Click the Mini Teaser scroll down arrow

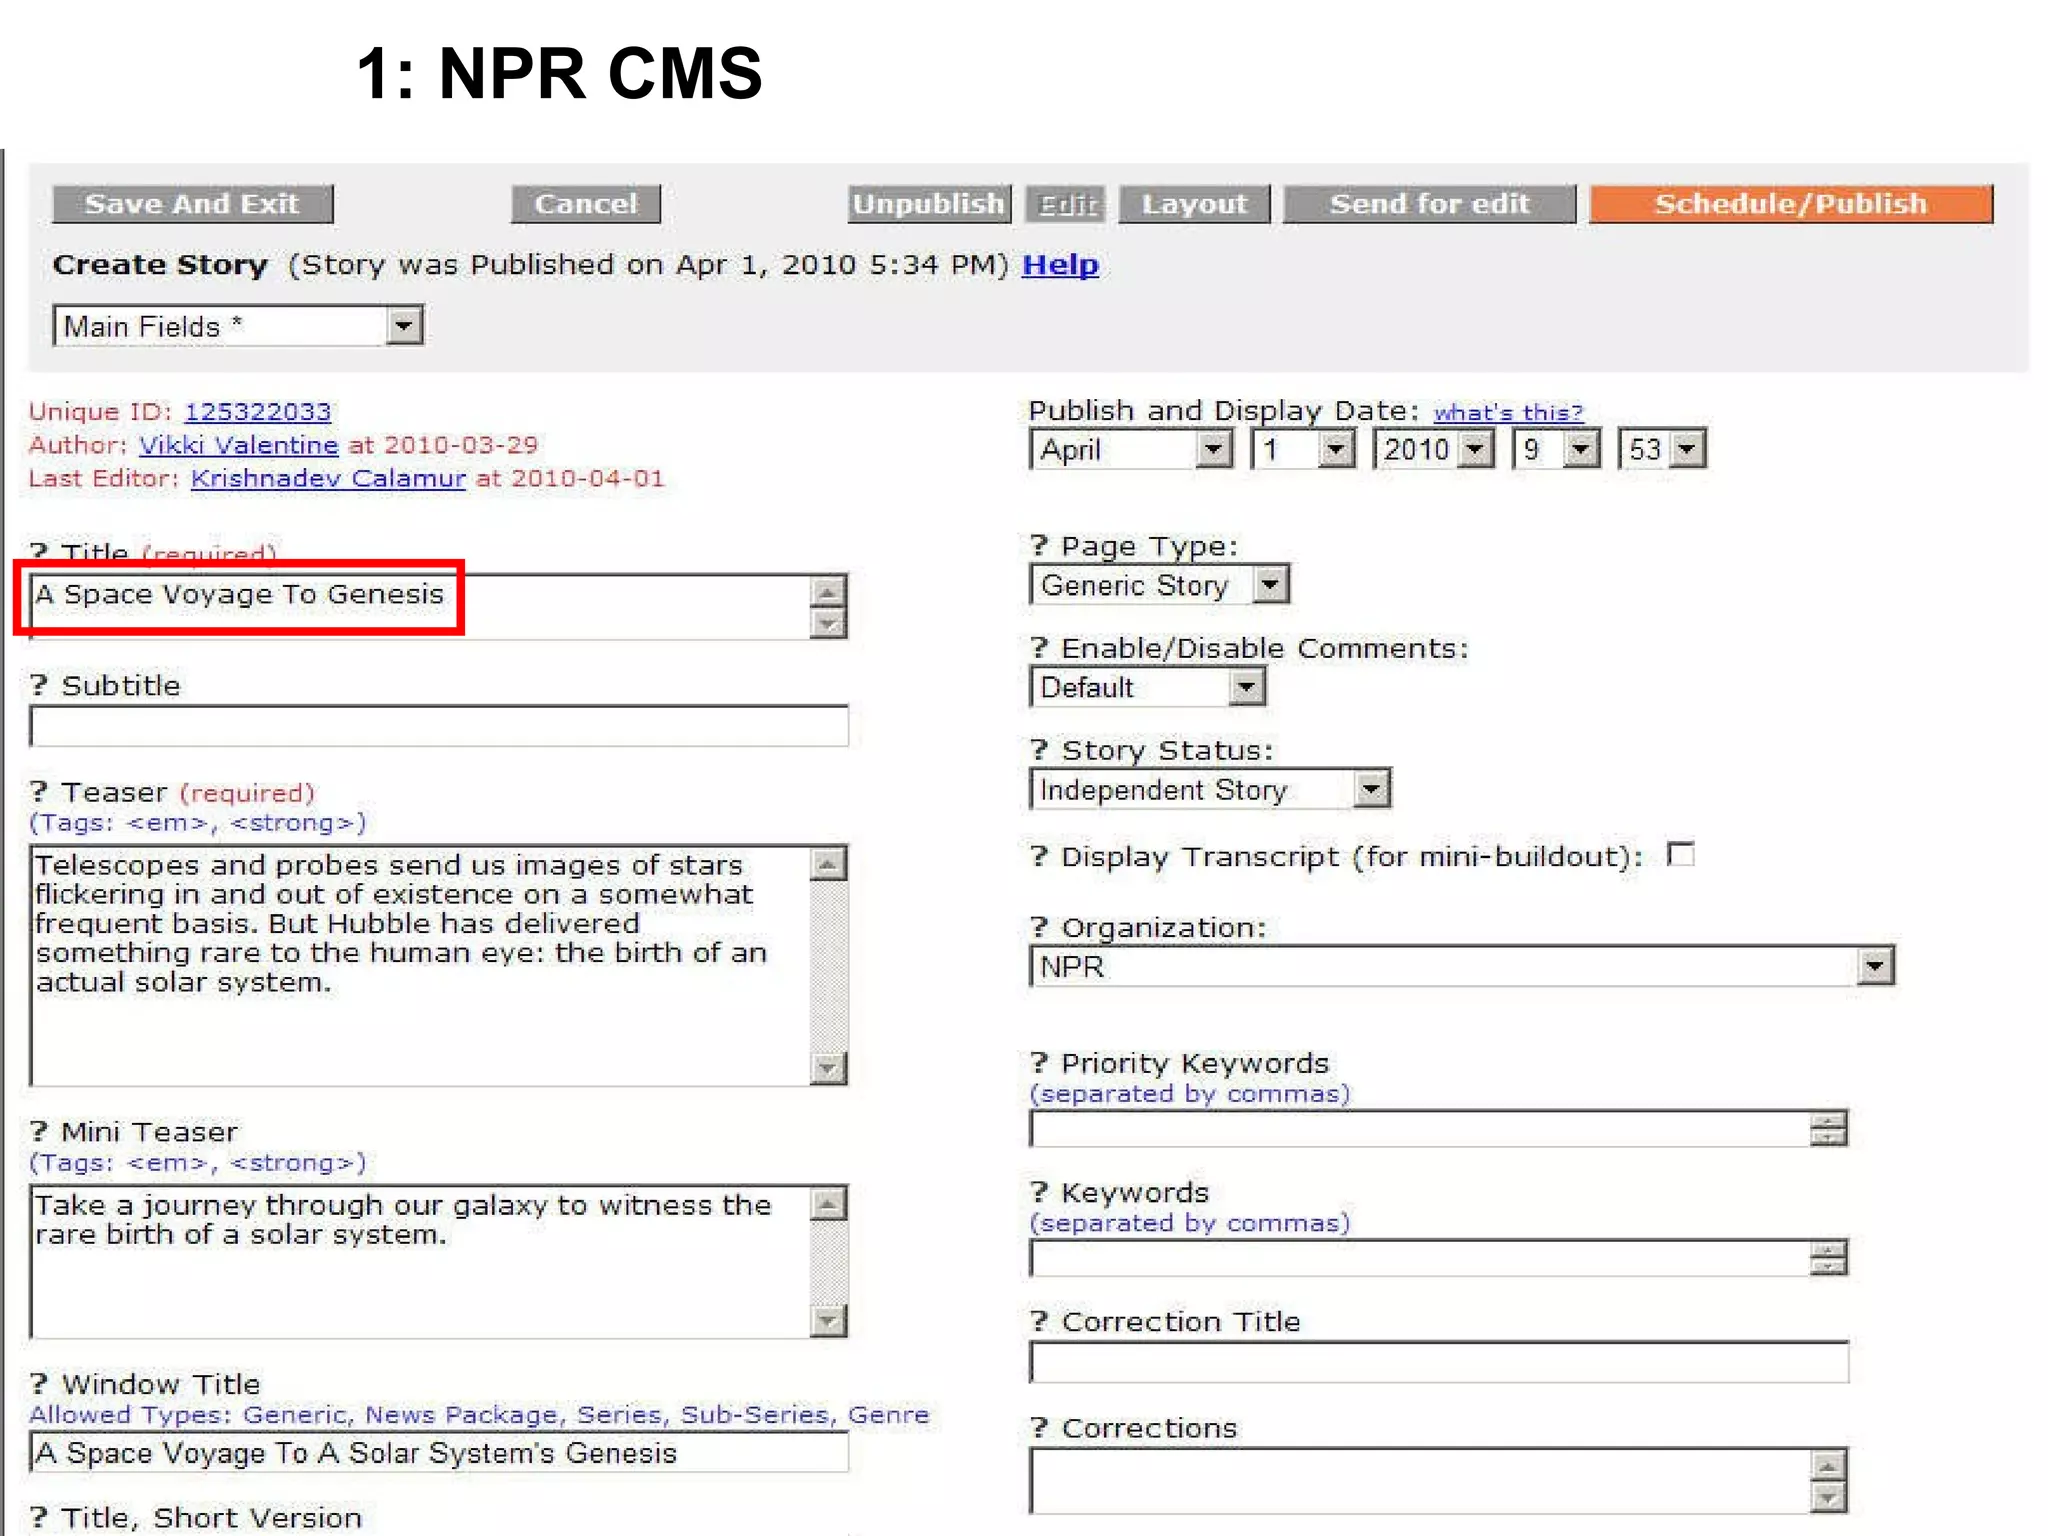click(x=828, y=1321)
